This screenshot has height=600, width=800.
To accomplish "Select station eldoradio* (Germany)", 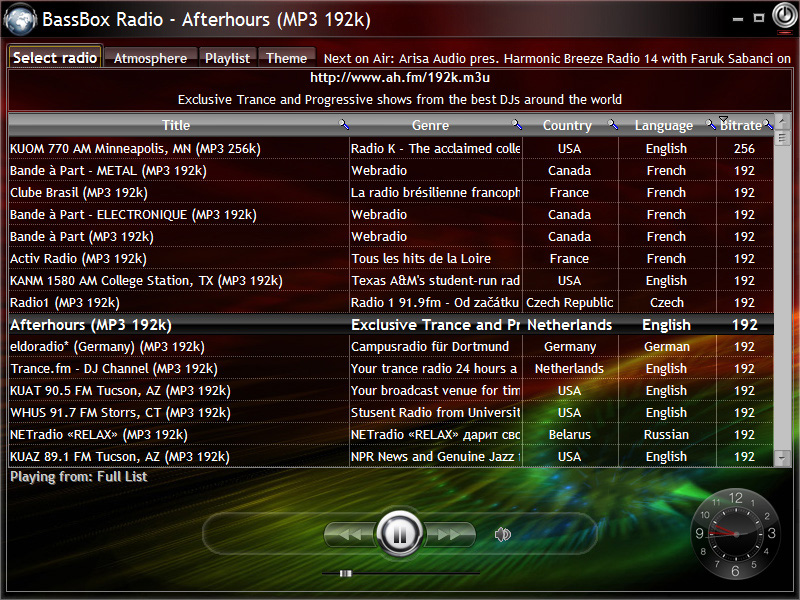I will 107,346.
